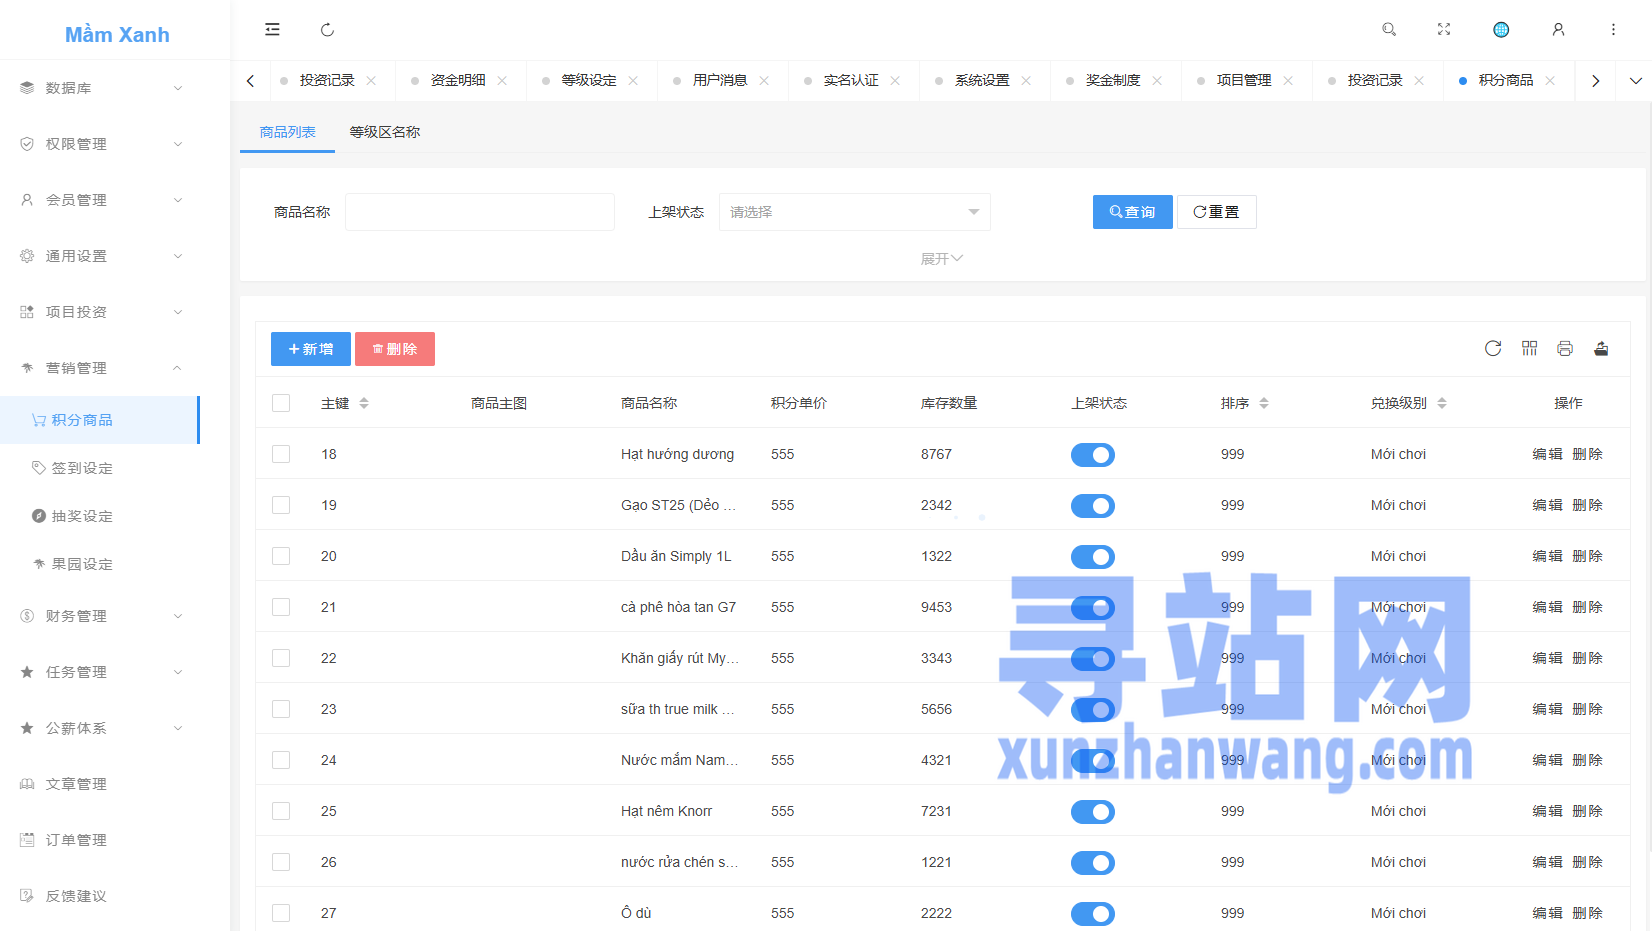Close the 等级设定 tab

click(x=633, y=80)
